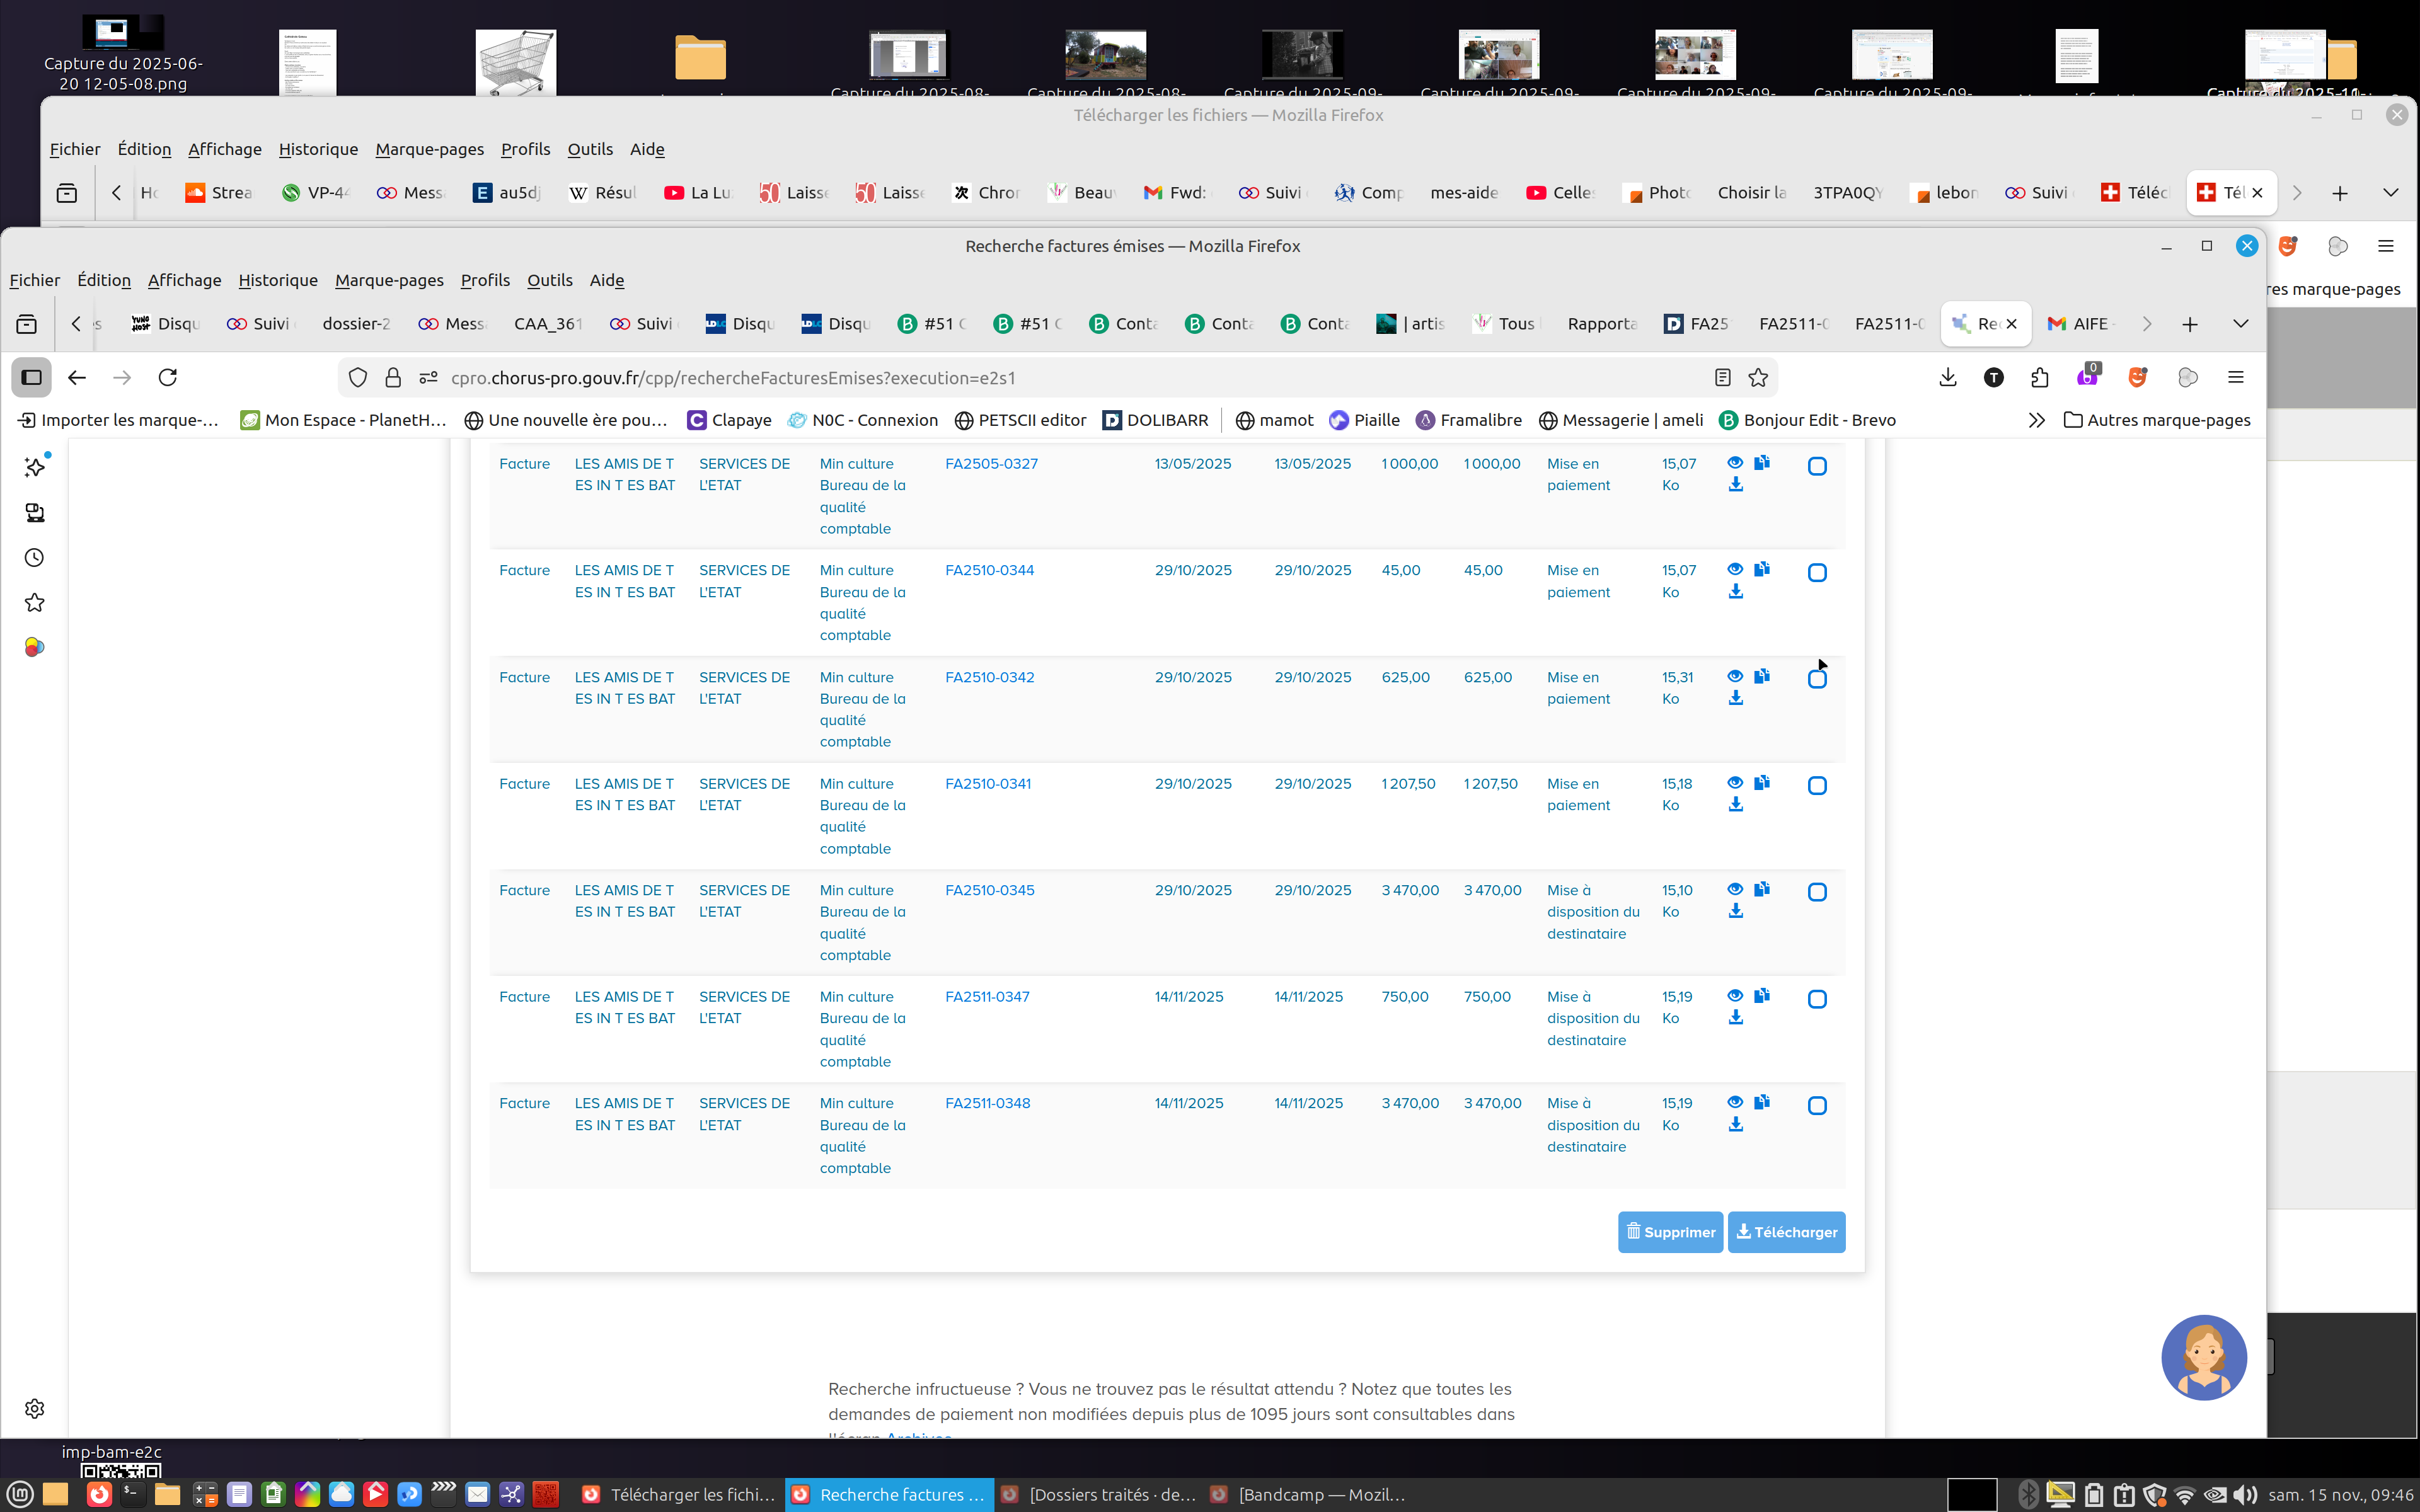Open the Autres marque-pages folder
2420x1512 pixels.
2157,420
